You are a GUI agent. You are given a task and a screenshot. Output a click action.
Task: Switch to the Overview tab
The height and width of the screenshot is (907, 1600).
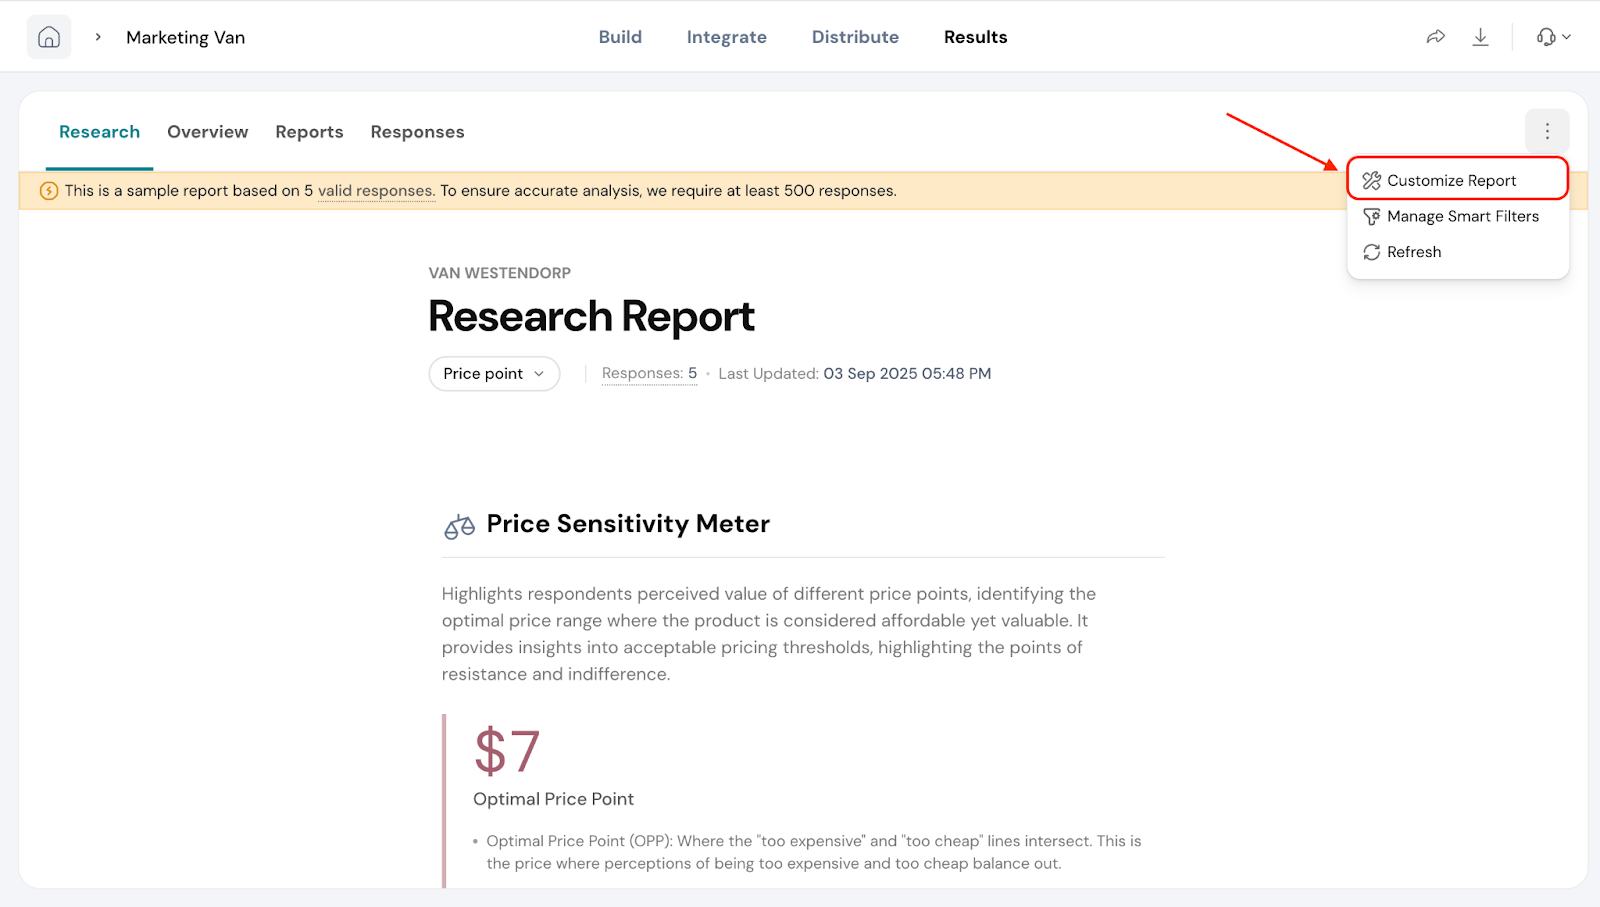point(207,132)
